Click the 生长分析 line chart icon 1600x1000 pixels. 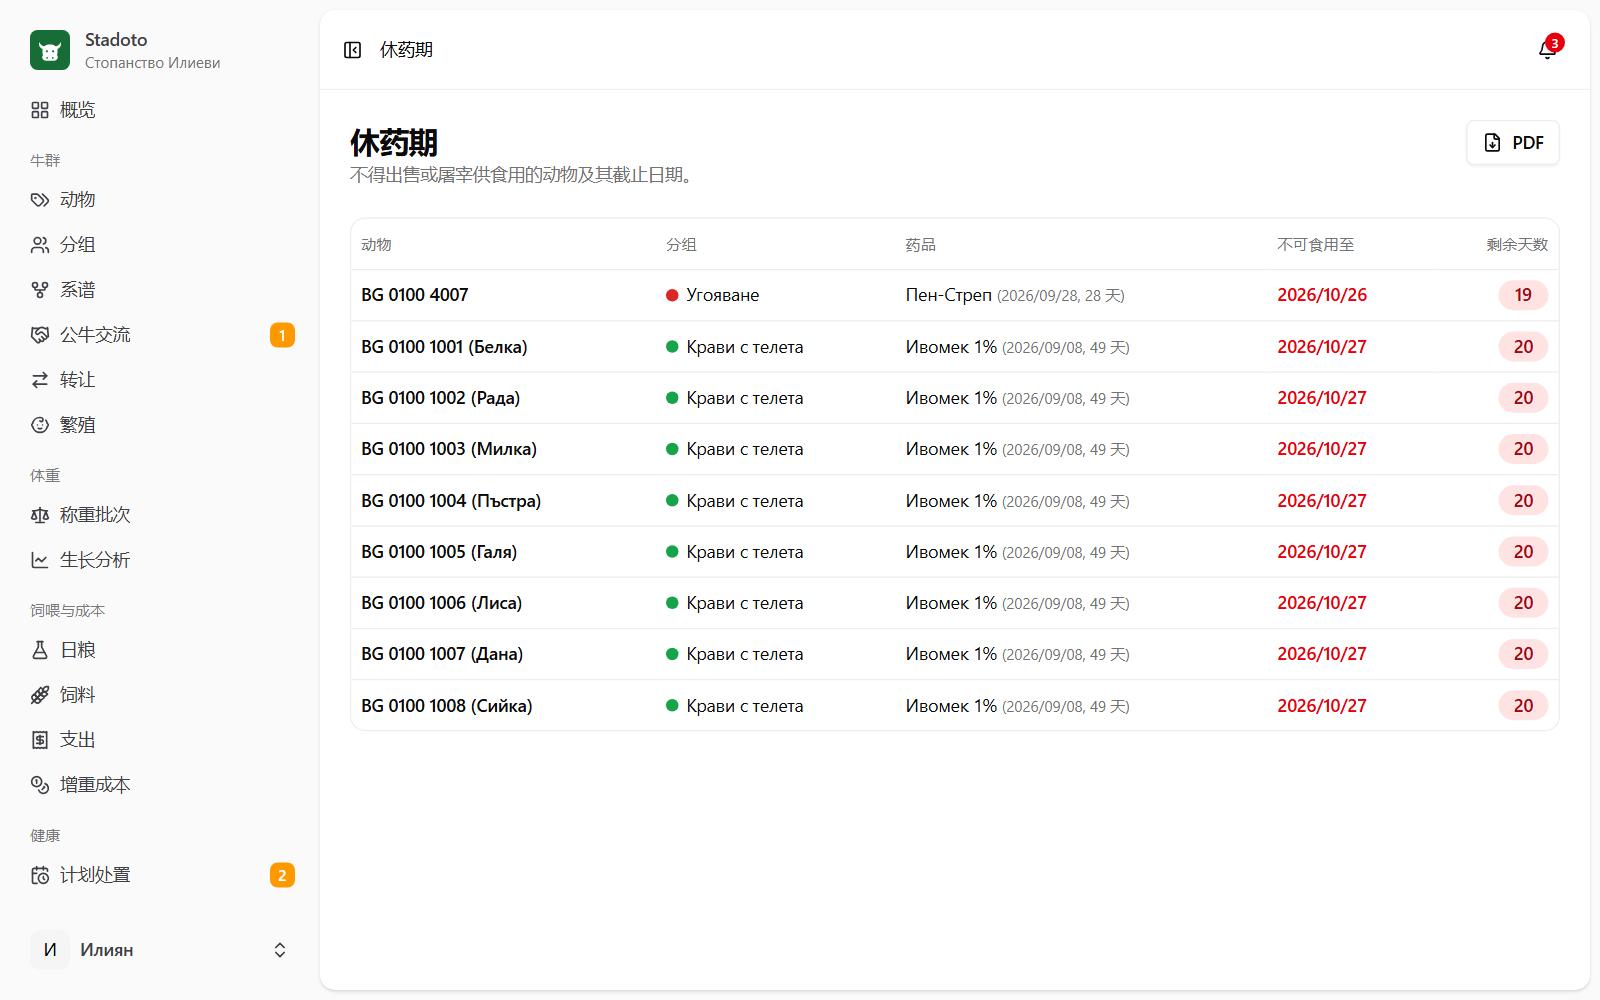coord(40,560)
